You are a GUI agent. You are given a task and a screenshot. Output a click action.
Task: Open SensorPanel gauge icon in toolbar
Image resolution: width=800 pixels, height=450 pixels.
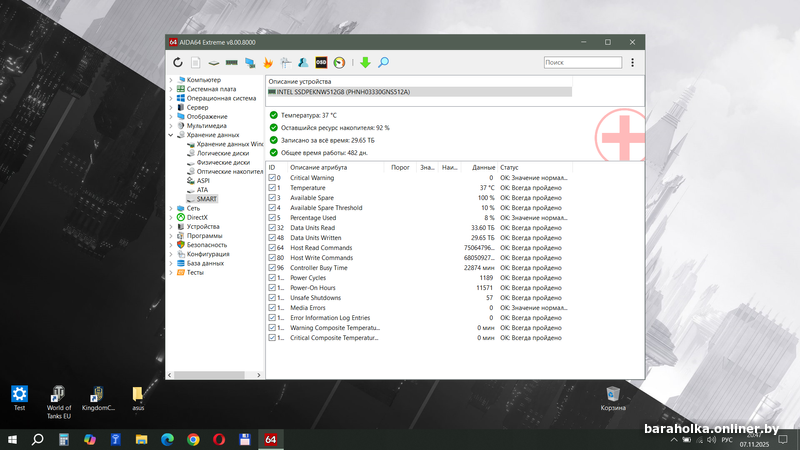point(339,62)
